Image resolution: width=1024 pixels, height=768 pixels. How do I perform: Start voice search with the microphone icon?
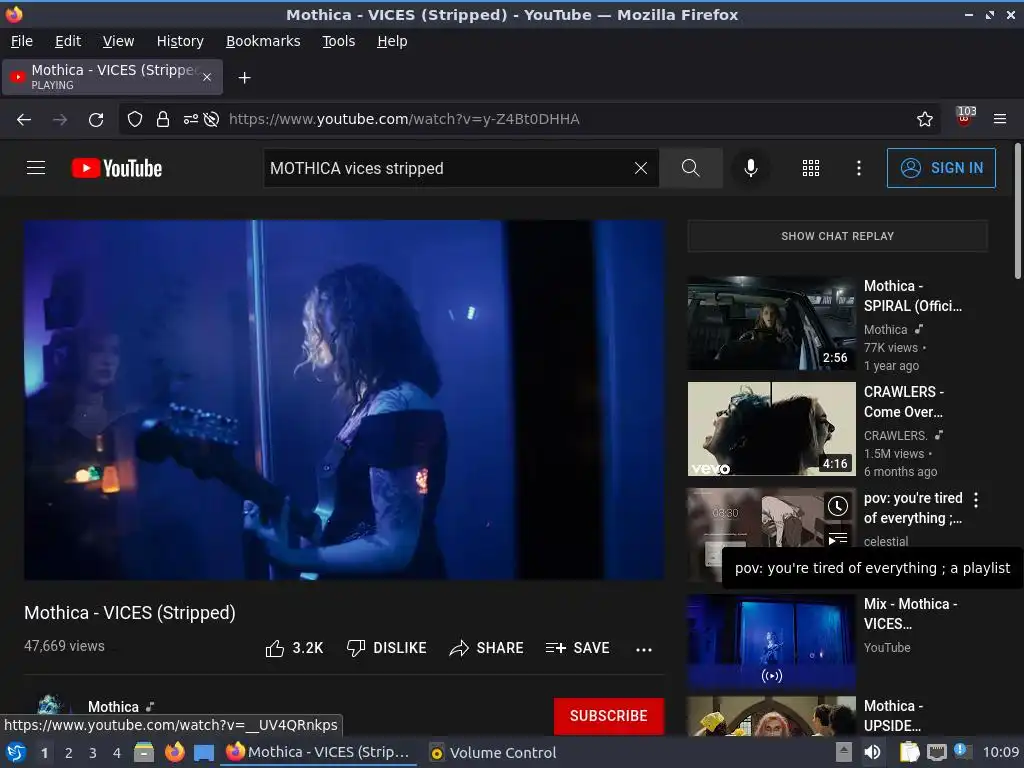pos(751,168)
